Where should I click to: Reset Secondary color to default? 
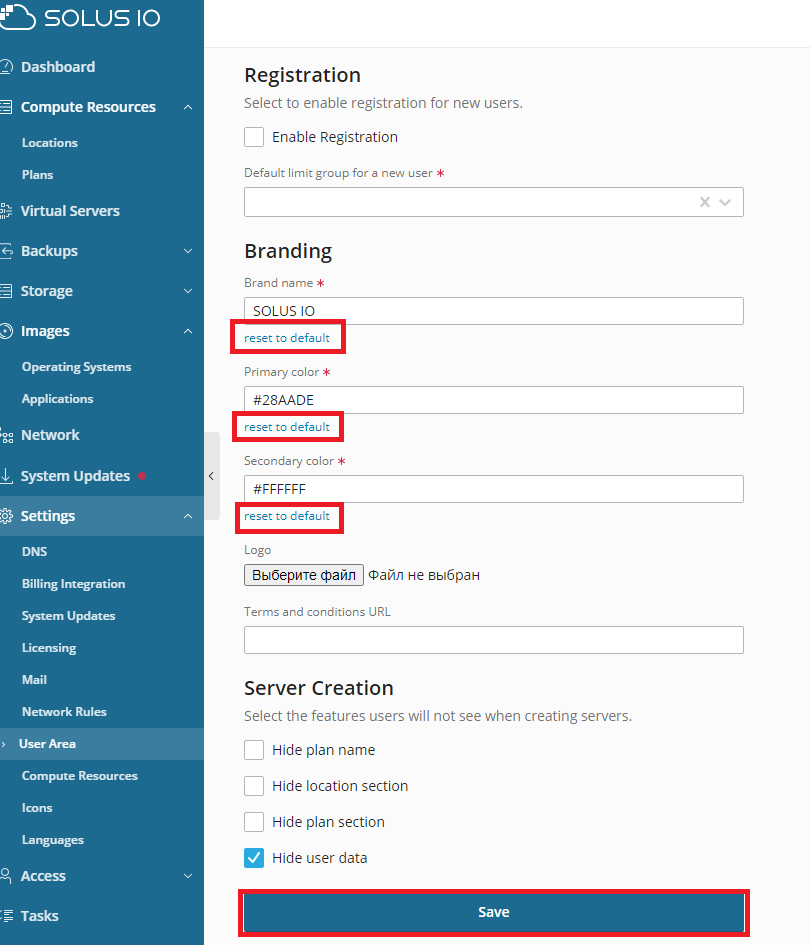tap(287, 516)
